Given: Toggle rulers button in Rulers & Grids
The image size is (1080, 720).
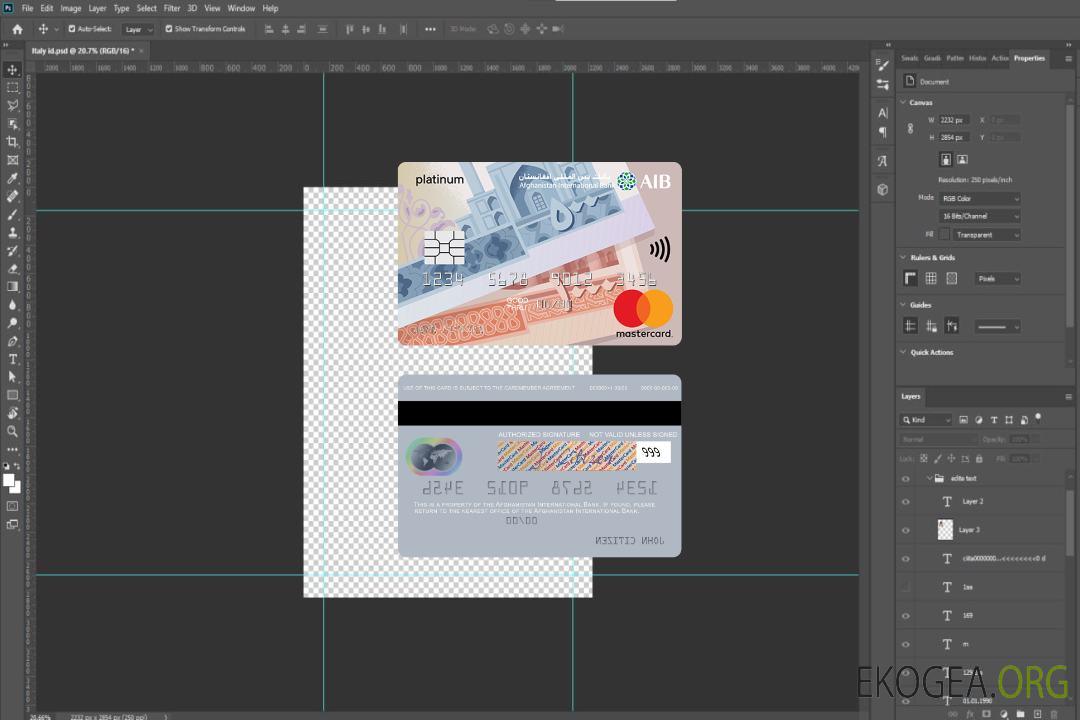Looking at the screenshot, I should 910,278.
